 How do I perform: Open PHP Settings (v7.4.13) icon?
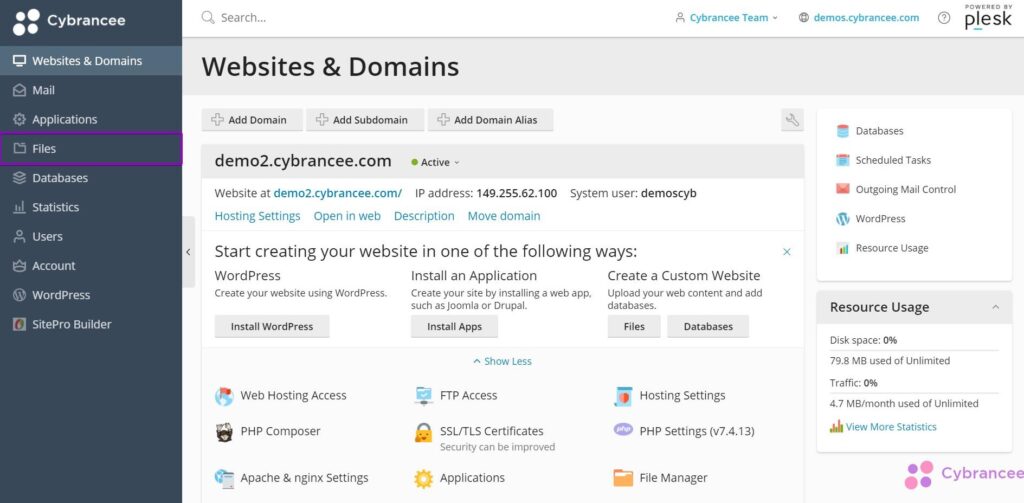click(624, 429)
